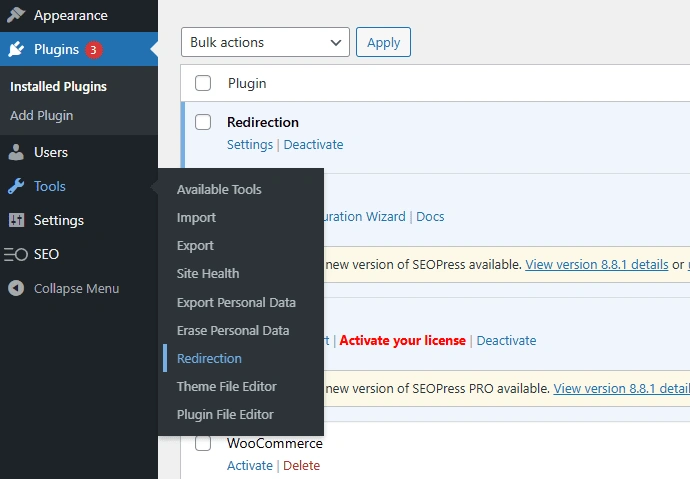Click Activate your license link
This screenshot has height=479, width=690.
click(x=402, y=340)
